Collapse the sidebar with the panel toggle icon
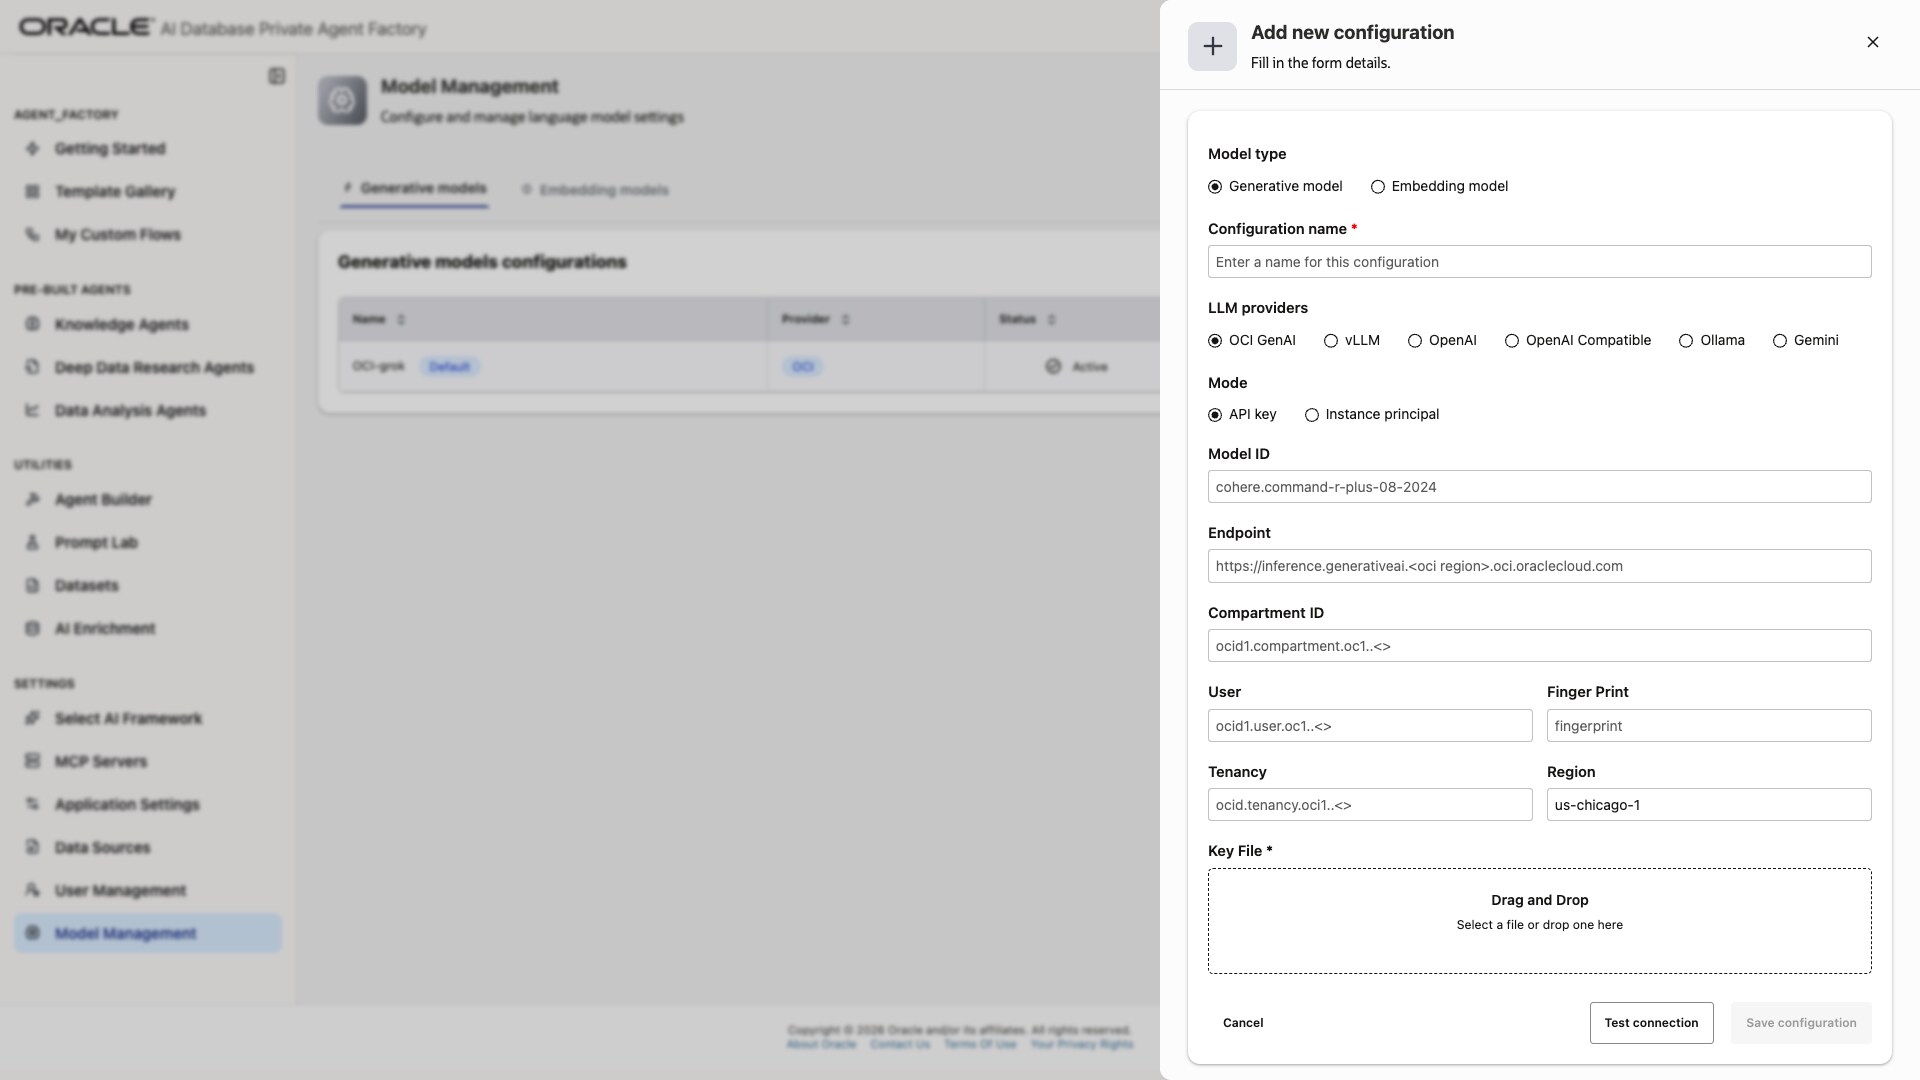This screenshot has height=1080, width=1920. (x=277, y=76)
